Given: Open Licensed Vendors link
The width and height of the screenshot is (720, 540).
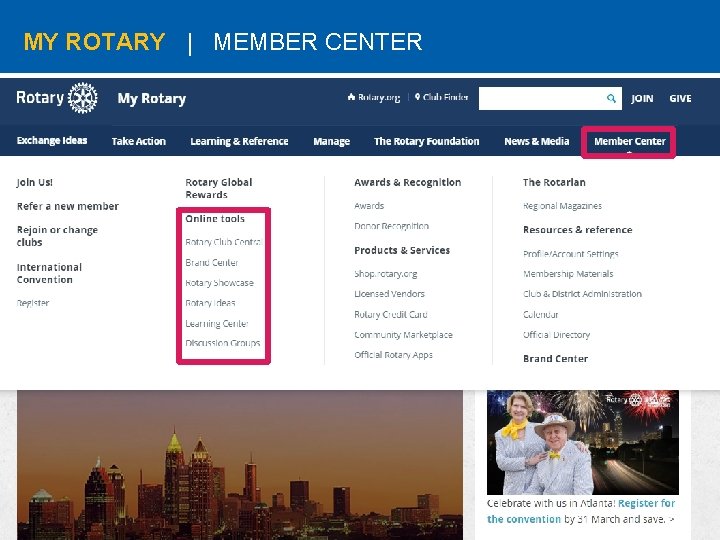Looking at the screenshot, I should (x=389, y=294).
